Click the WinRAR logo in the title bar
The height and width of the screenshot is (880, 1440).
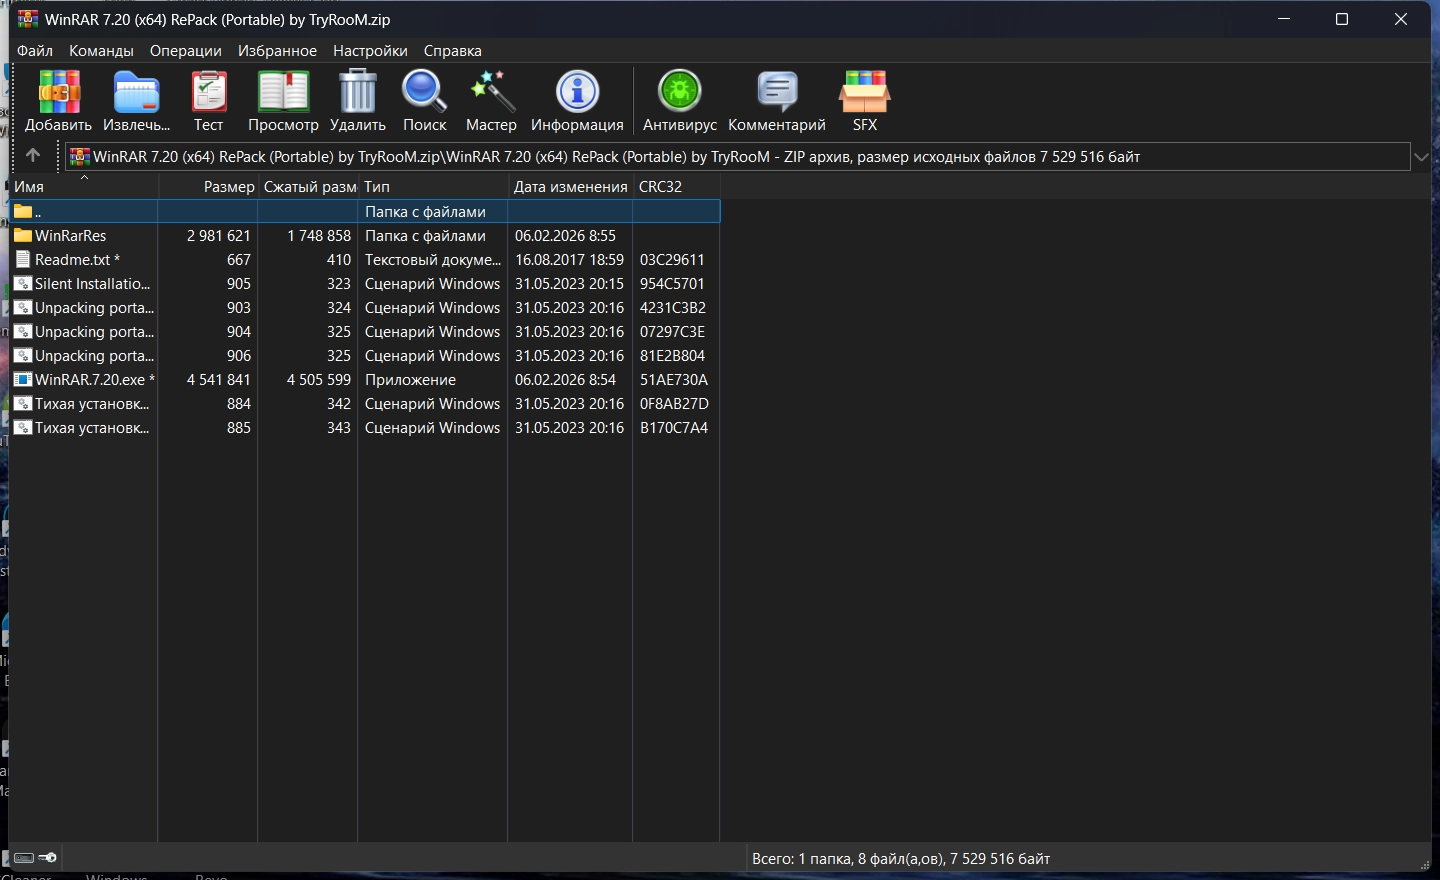click(x=27, y=19)
